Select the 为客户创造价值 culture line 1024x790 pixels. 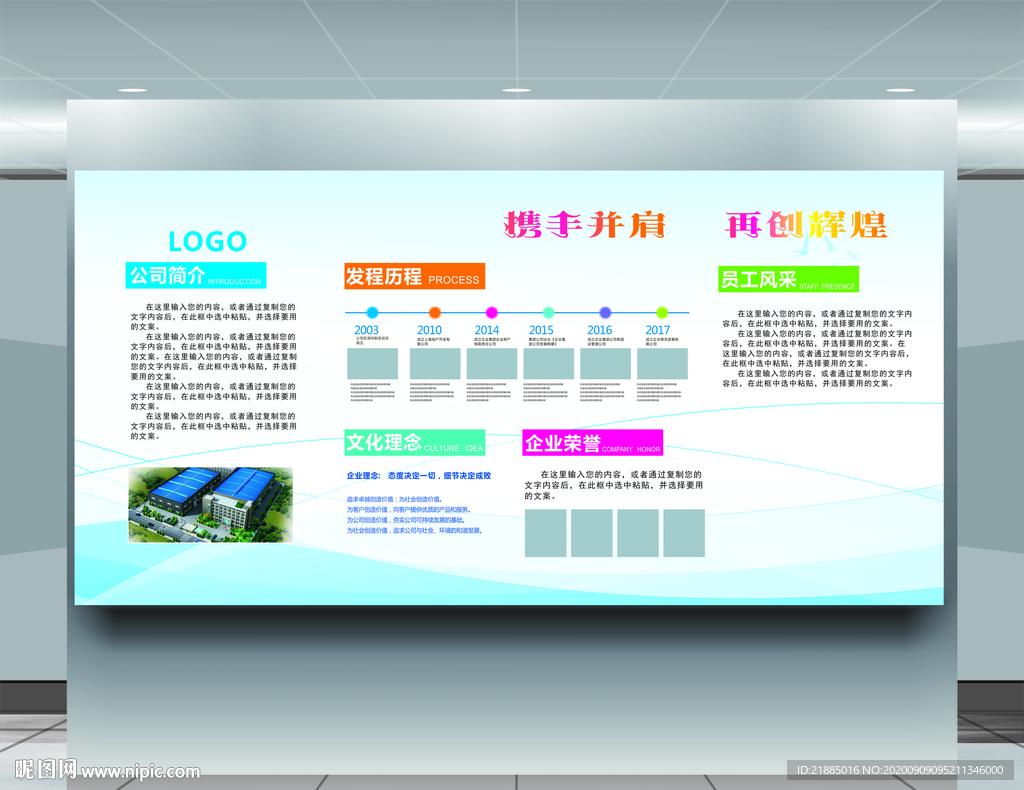click(409, 510)
